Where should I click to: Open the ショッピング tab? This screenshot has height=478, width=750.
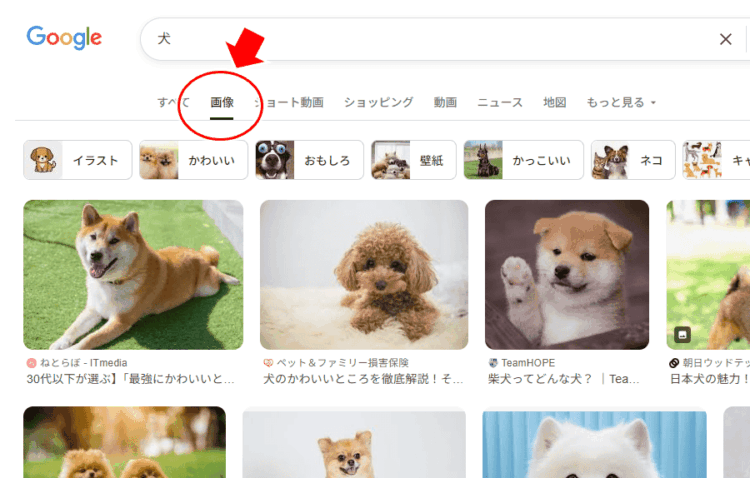pos(378,102)
